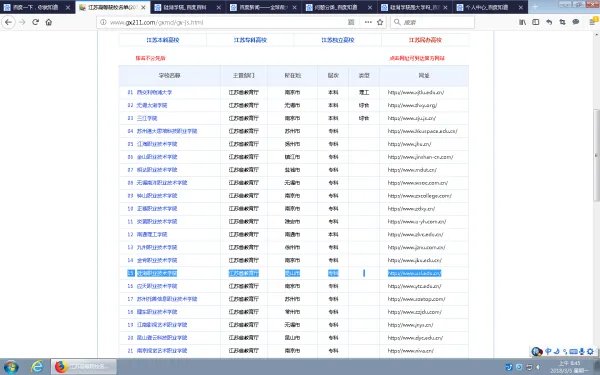Reload the current page
This screenshot has height=375, width=600.
[36, 22]
